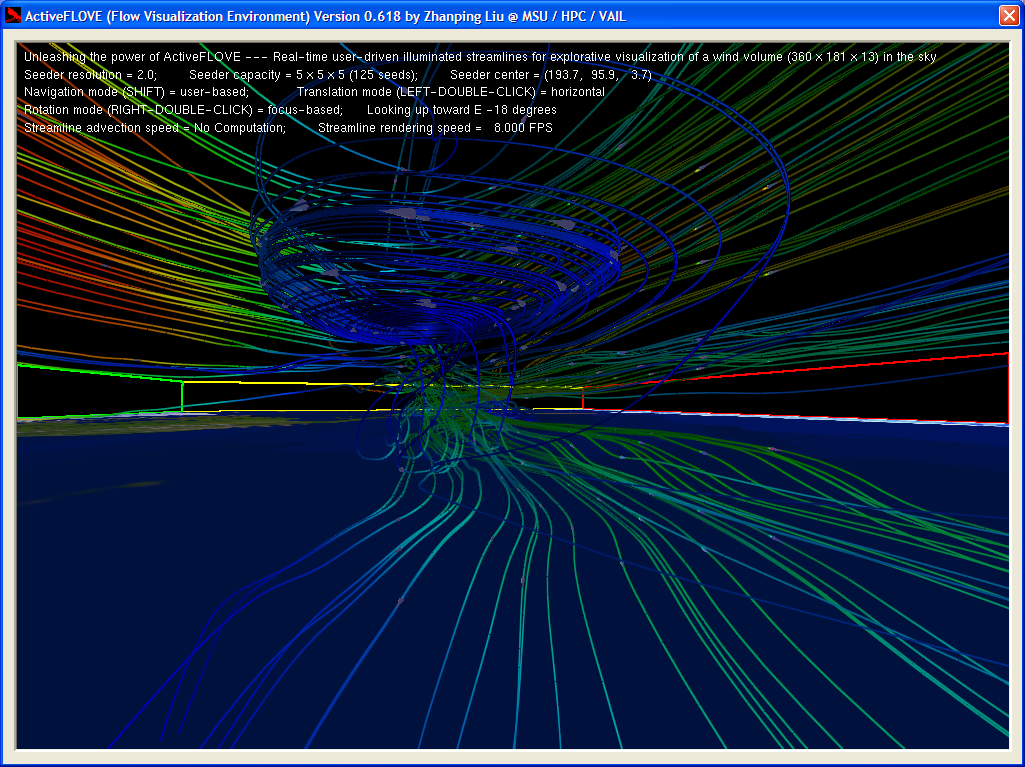Click the short green vertical bounding box edge
This screenshot has height=767, width=1025.
182,396
